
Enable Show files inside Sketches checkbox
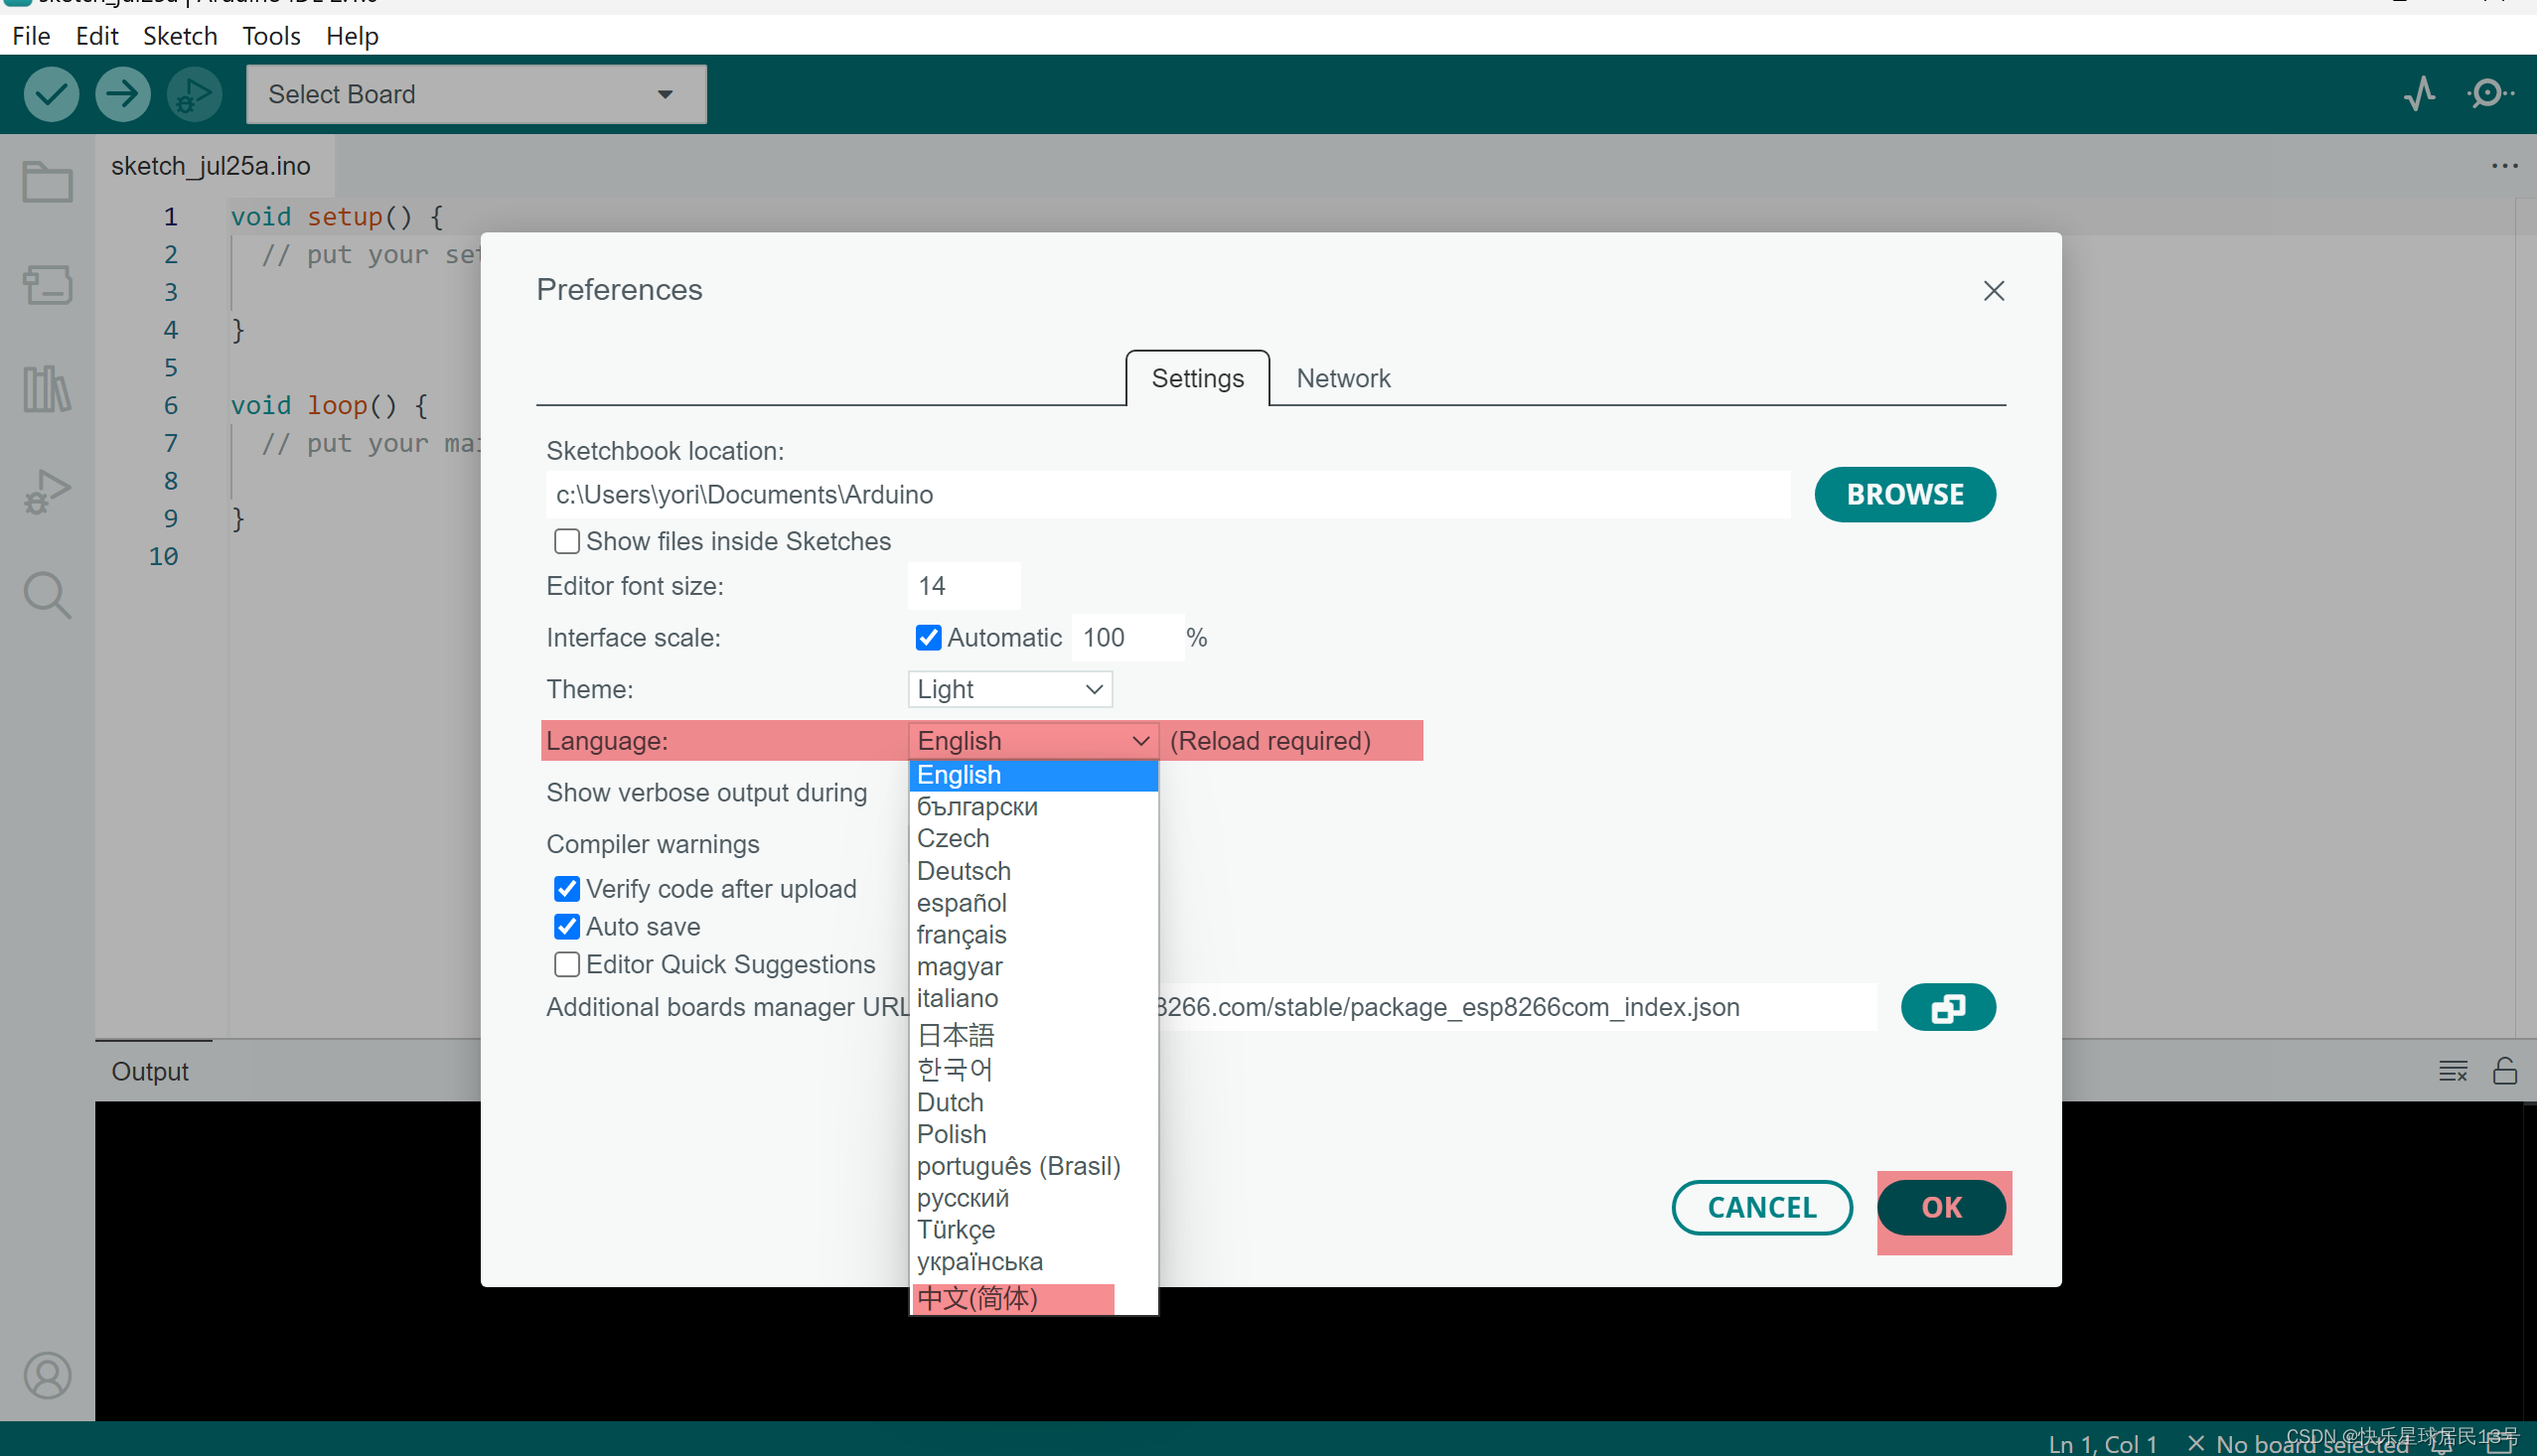point(567,541)
